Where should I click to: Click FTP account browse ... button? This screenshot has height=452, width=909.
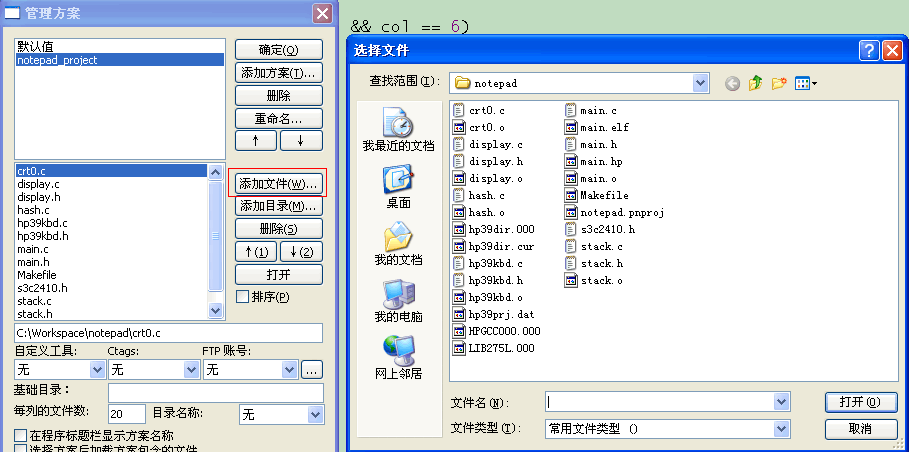coord(312,370)
